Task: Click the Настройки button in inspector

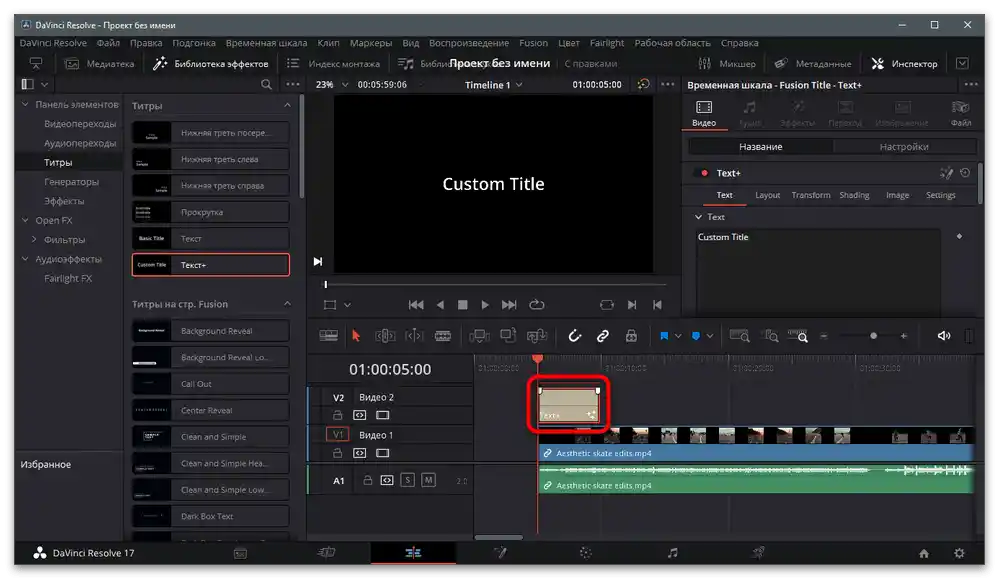Action: click(x=903, y=147)
